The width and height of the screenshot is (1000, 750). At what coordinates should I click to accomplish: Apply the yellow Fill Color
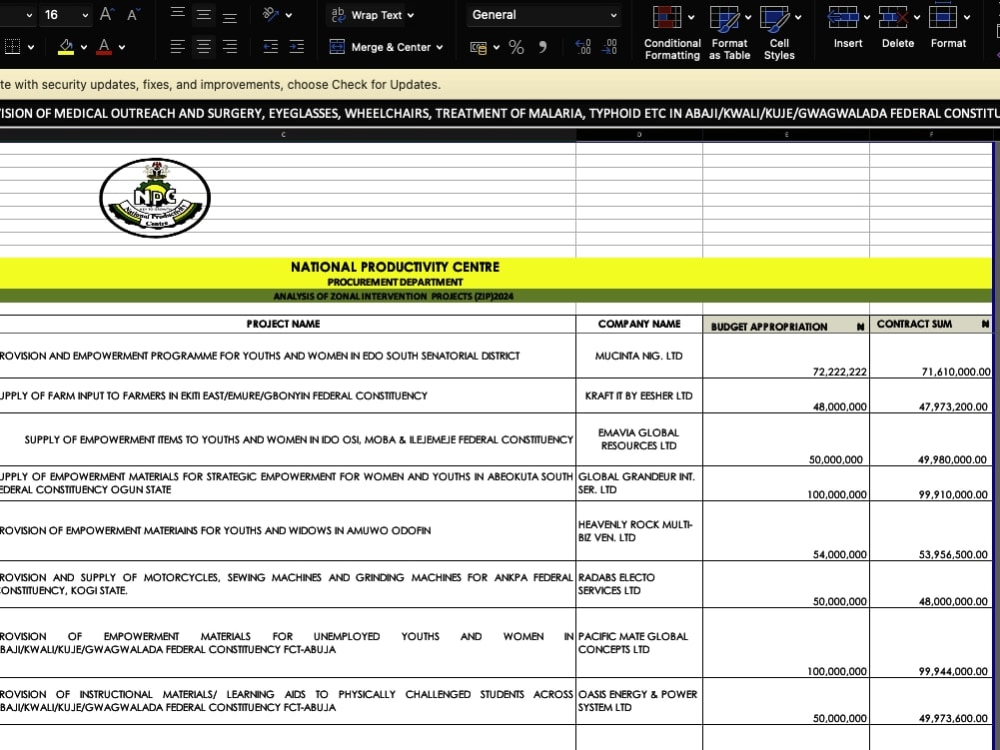coord(66,47)
